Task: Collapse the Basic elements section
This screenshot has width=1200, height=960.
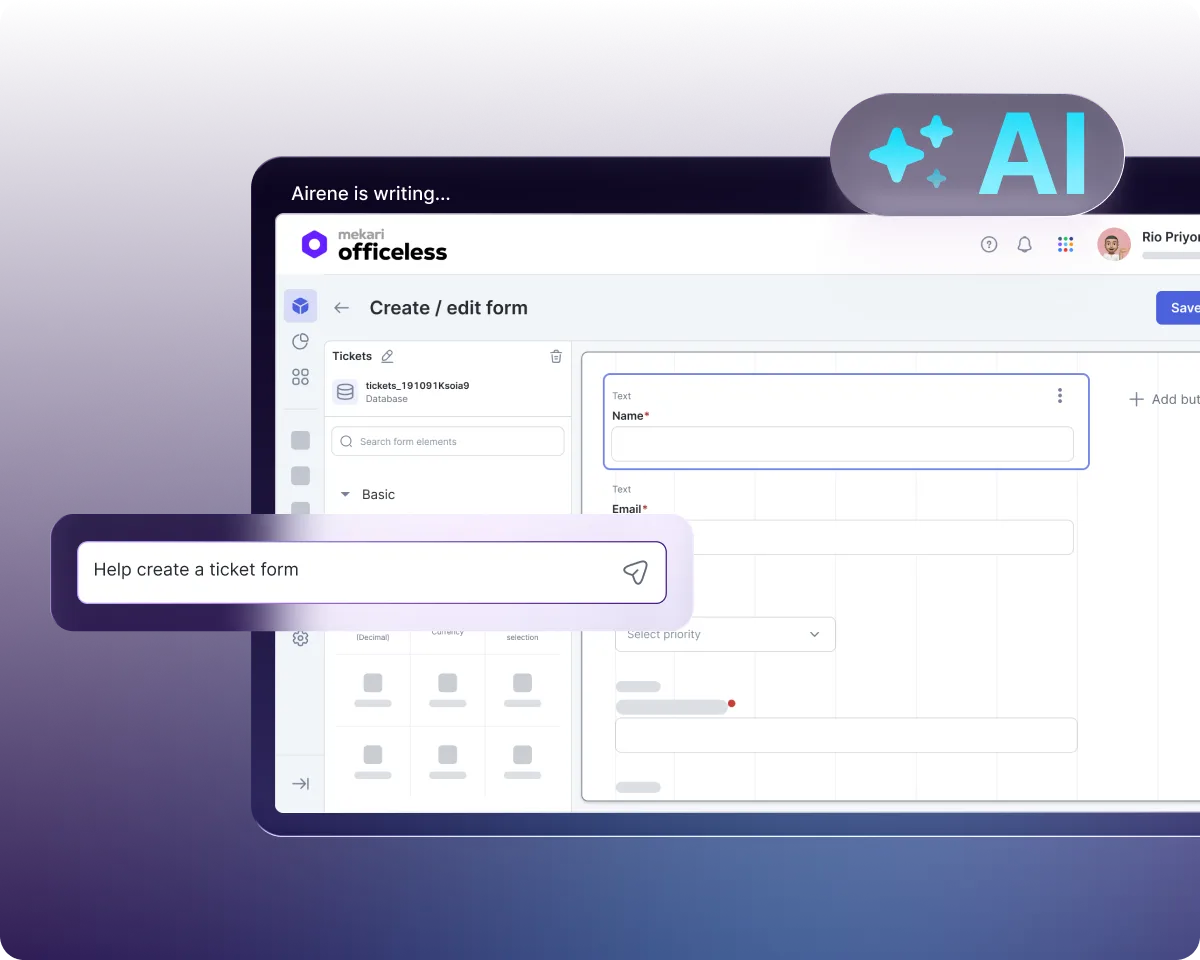Action: (346, 494)
